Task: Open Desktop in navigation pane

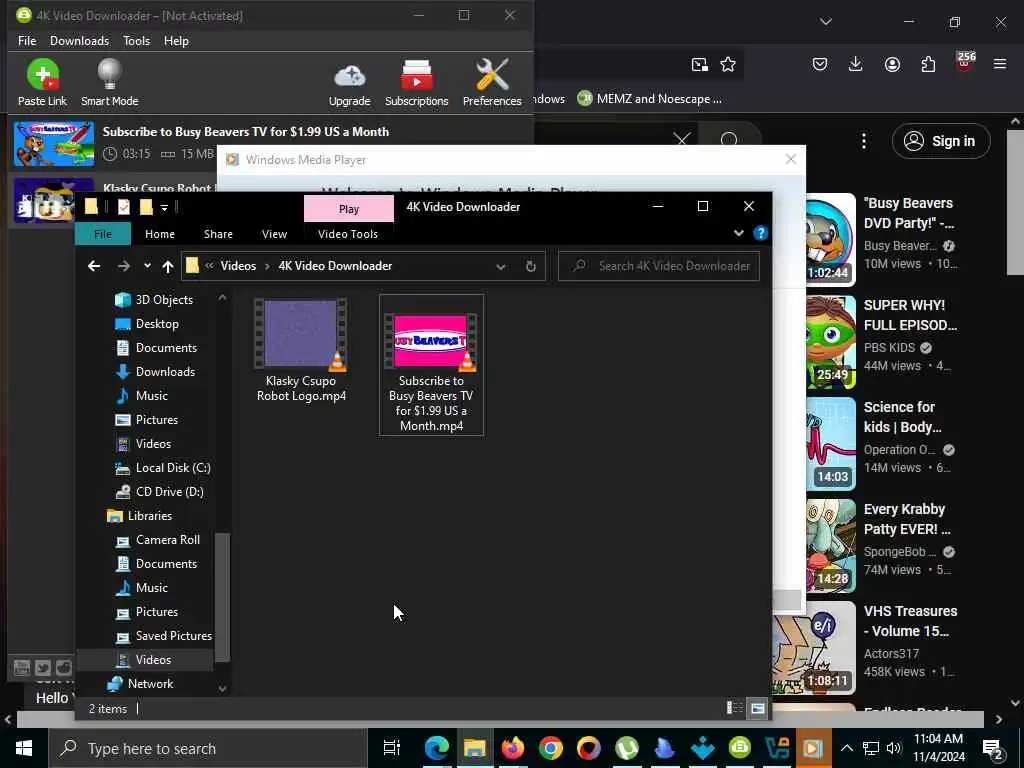Action: (147, 324)
